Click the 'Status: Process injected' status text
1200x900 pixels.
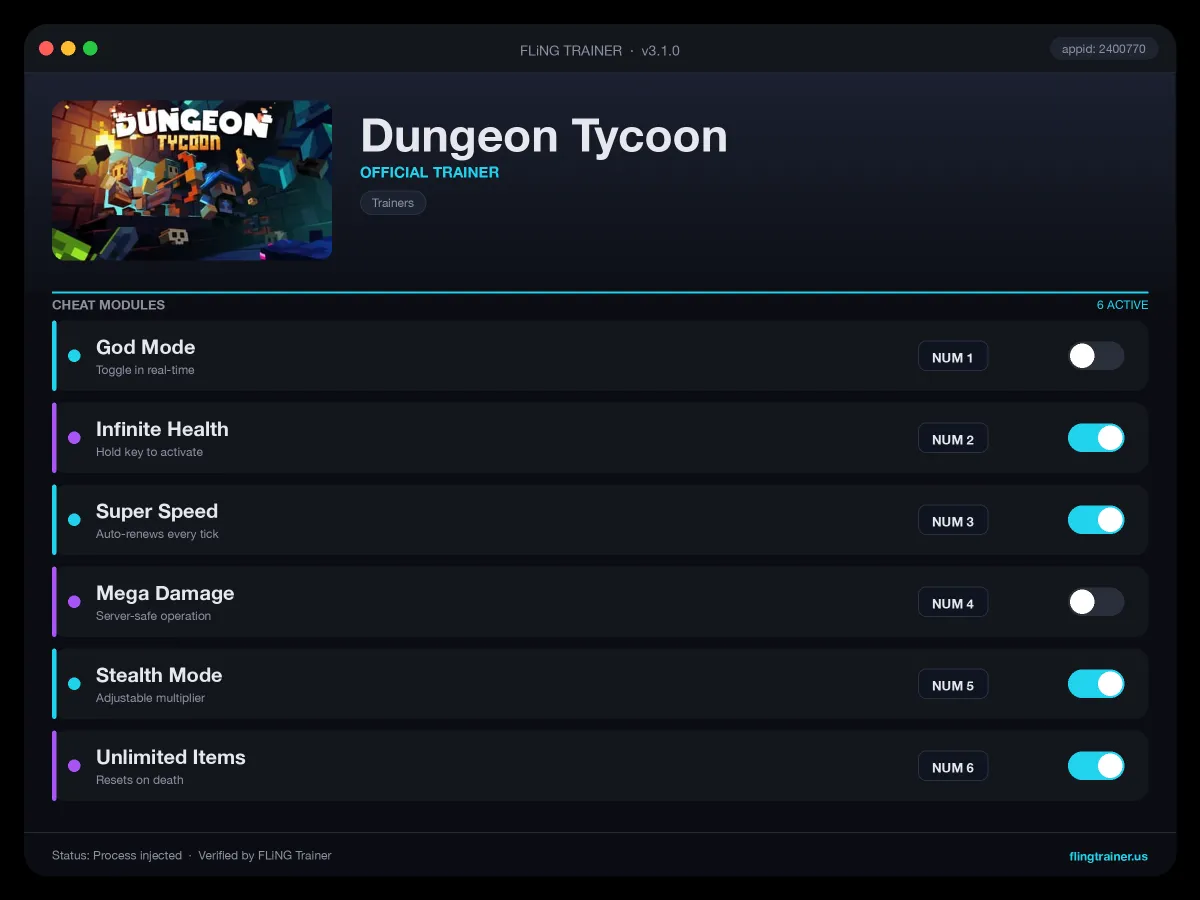(117, 856)
